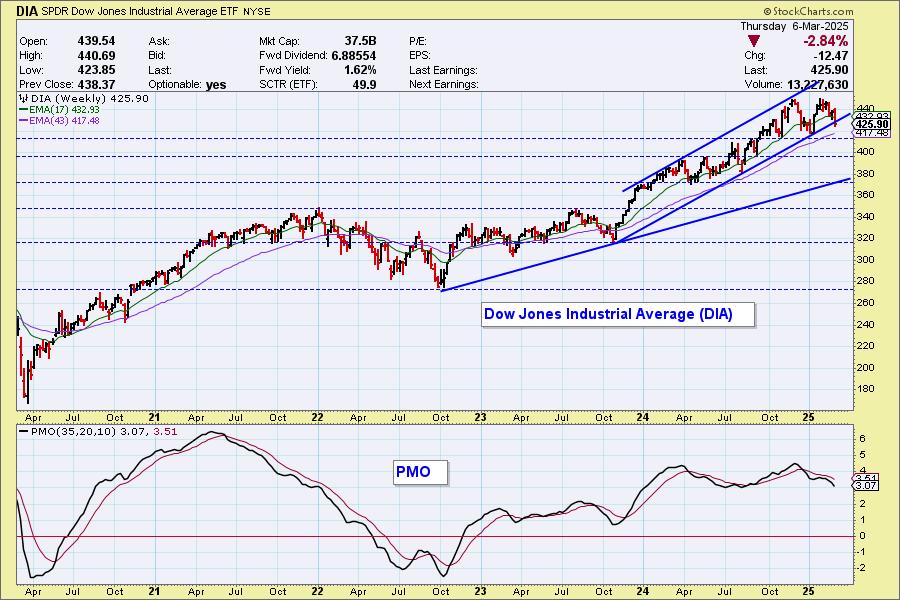Click the NYSE exchange label
900x600 pixels.
[257, 11]
